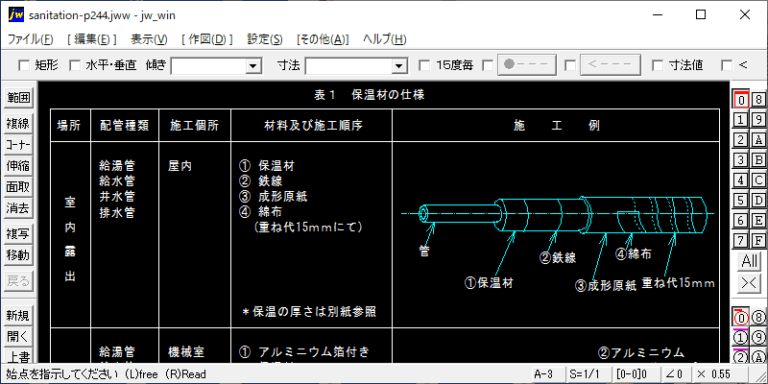768x384 pixels.
Task: Select circled layer group 1 button
Action: (x=741, y=337)
